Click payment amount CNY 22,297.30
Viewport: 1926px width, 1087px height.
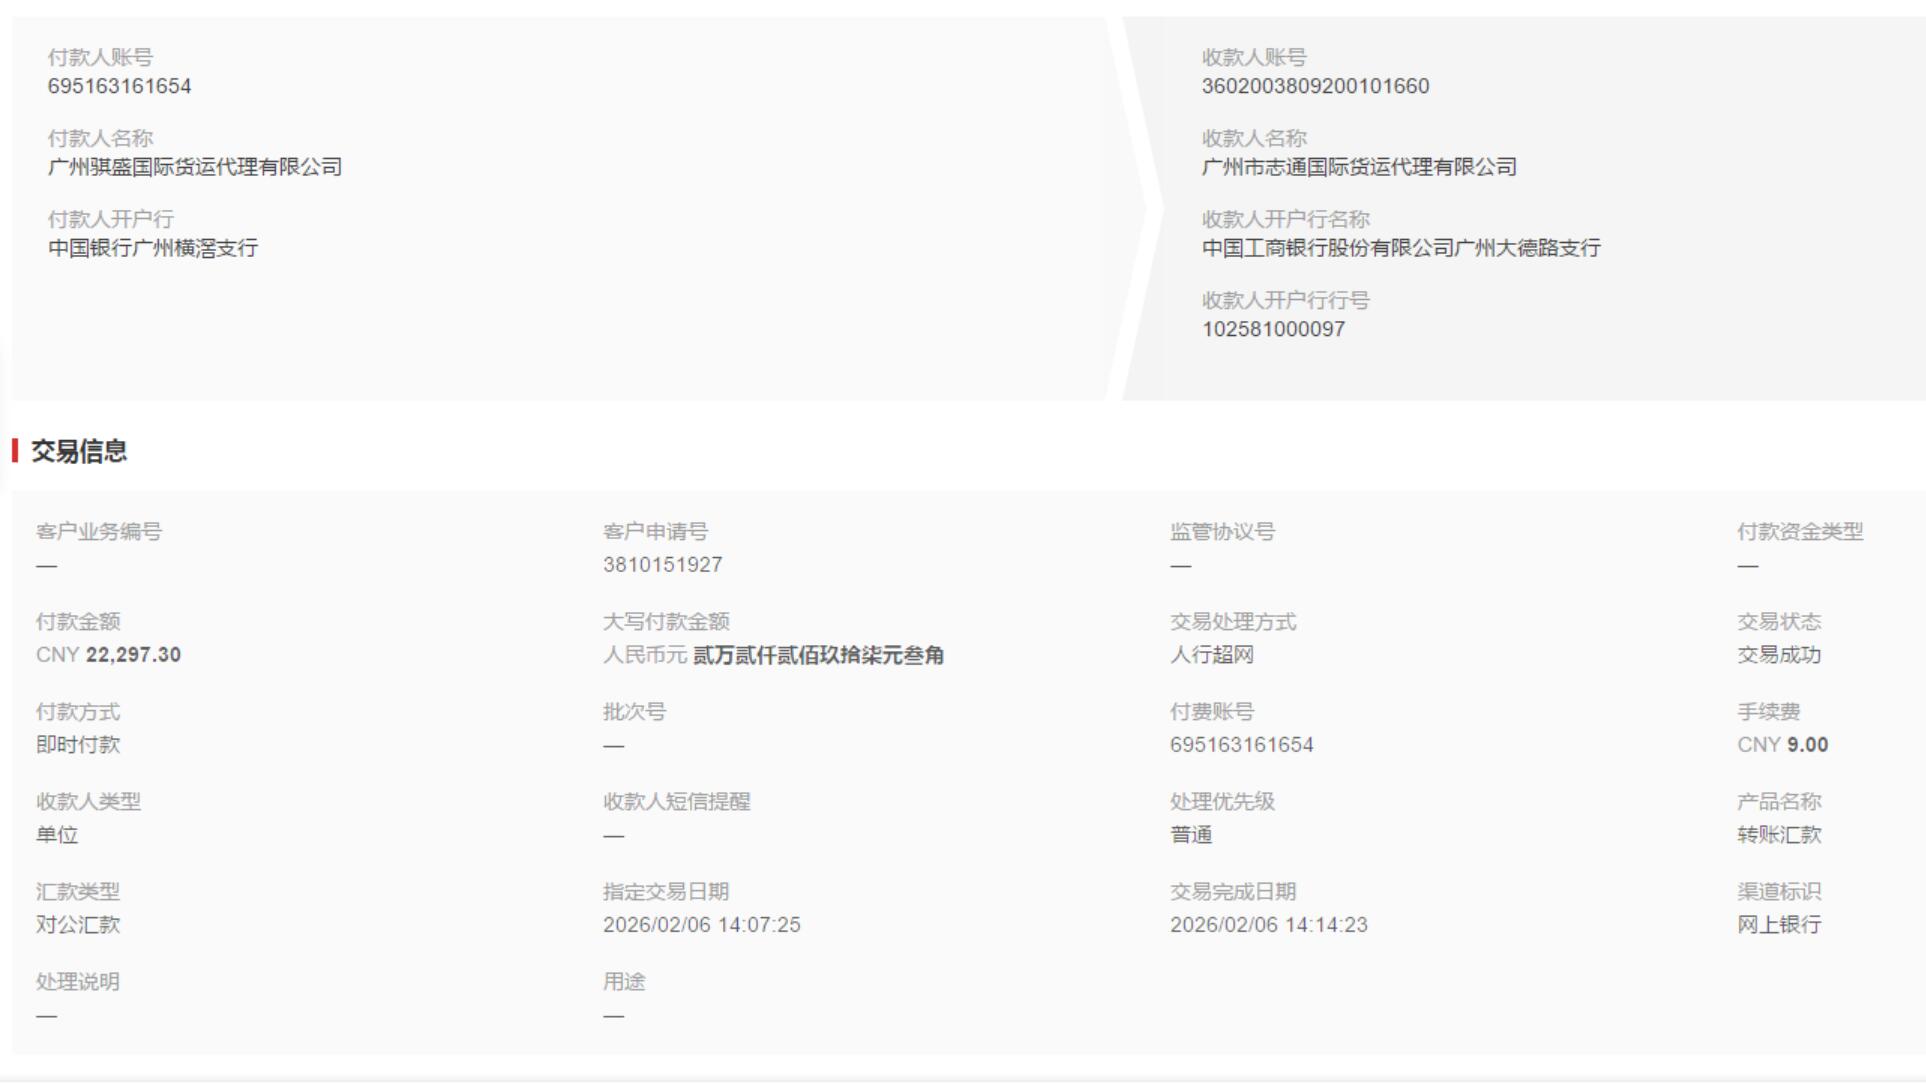(108, 655)
